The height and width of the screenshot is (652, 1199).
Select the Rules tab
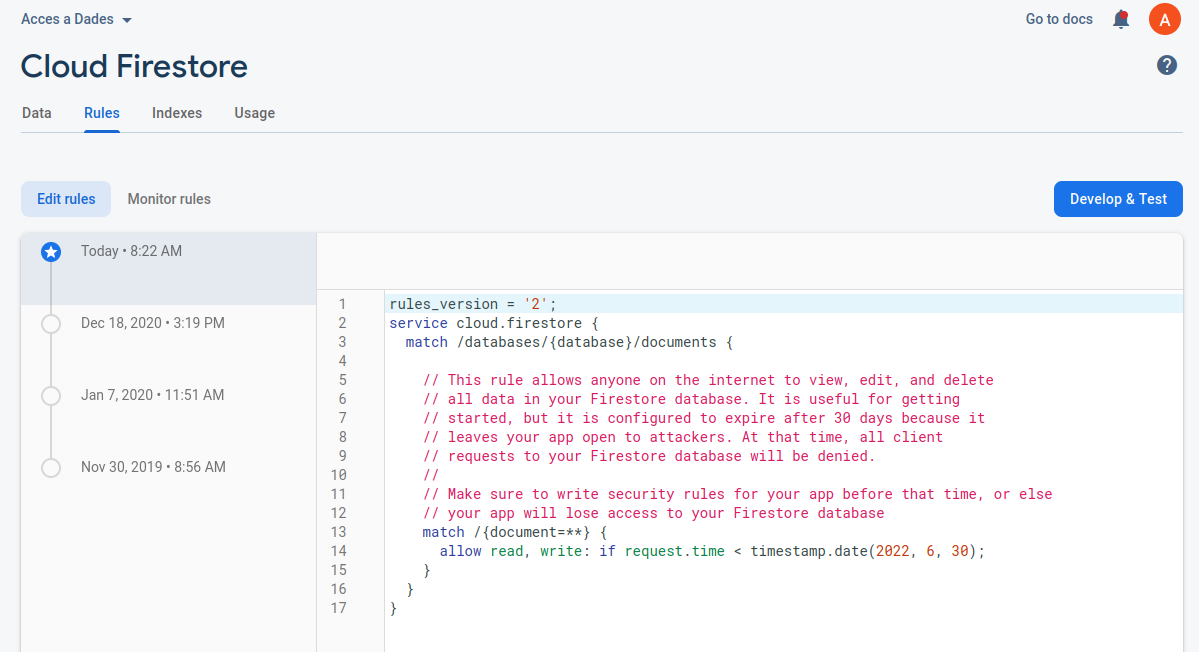[x=102, y=113]
